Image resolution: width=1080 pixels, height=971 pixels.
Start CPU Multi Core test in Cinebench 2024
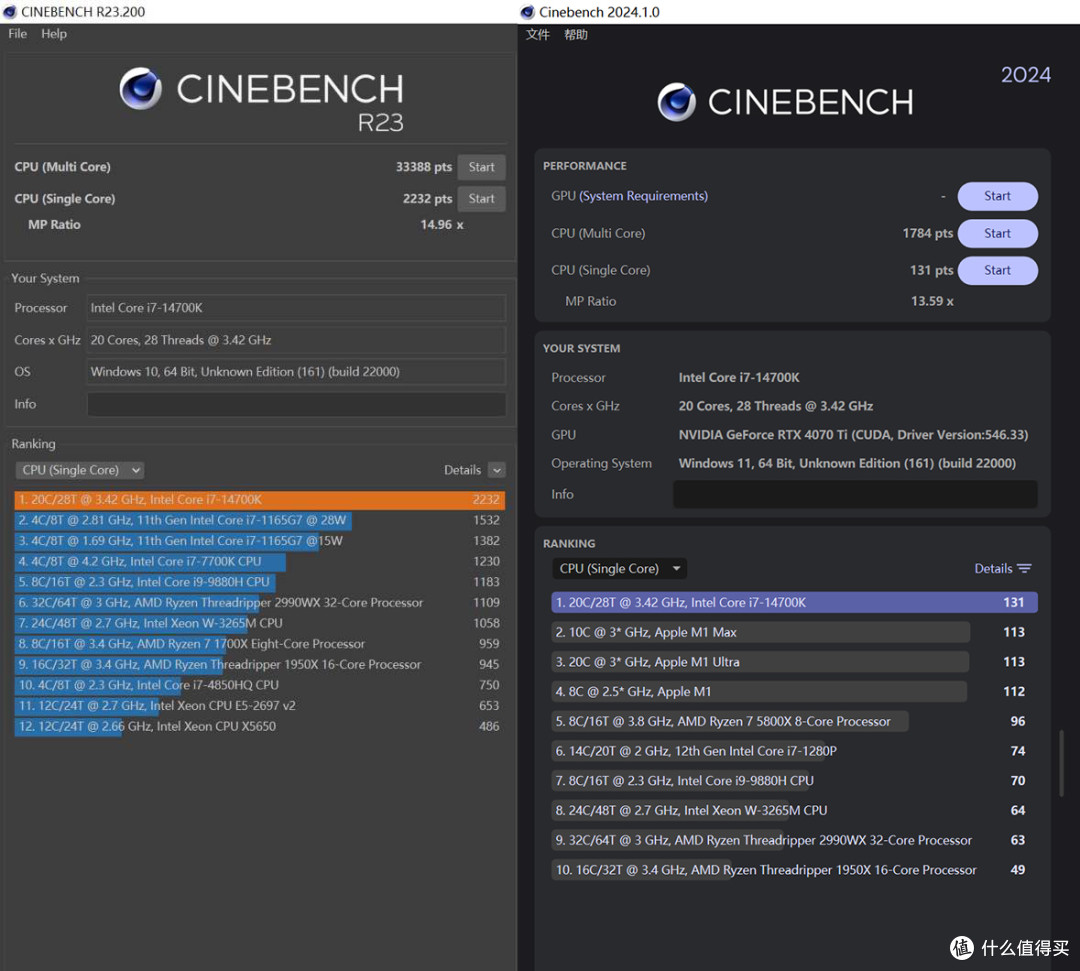(997, 233)
